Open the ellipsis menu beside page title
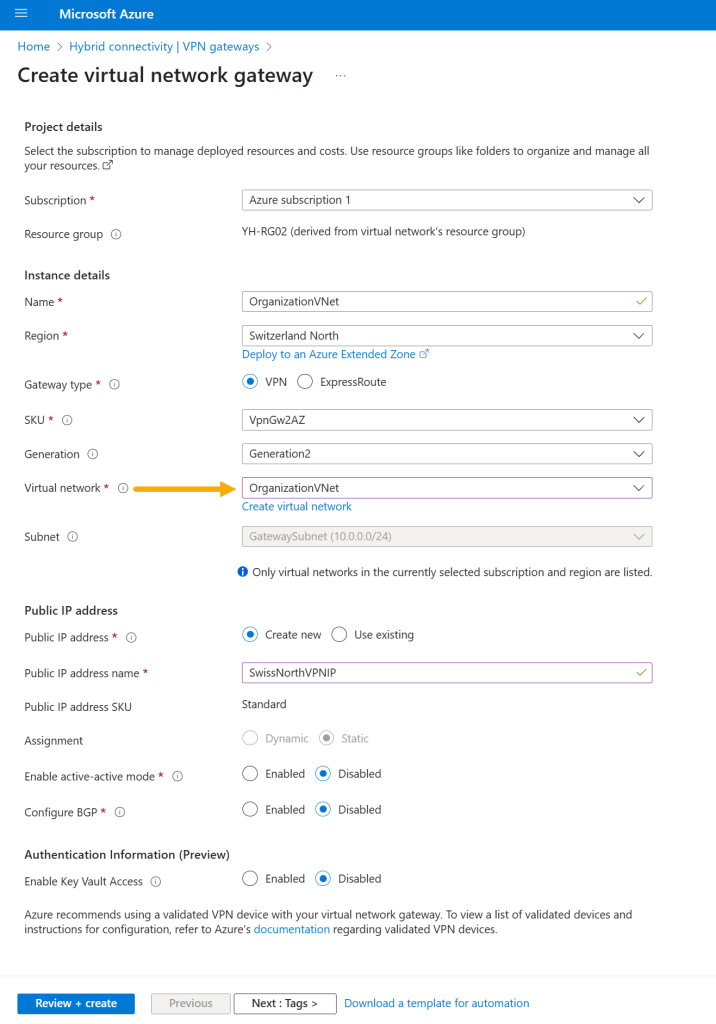This screenshot has width=716, height=1024. (340, 76)
